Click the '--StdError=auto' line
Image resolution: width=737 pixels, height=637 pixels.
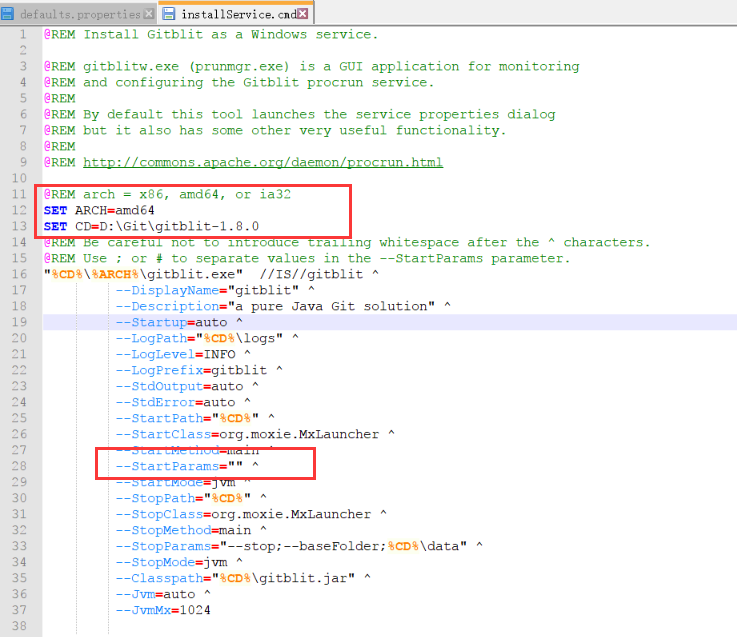[183, 402]
